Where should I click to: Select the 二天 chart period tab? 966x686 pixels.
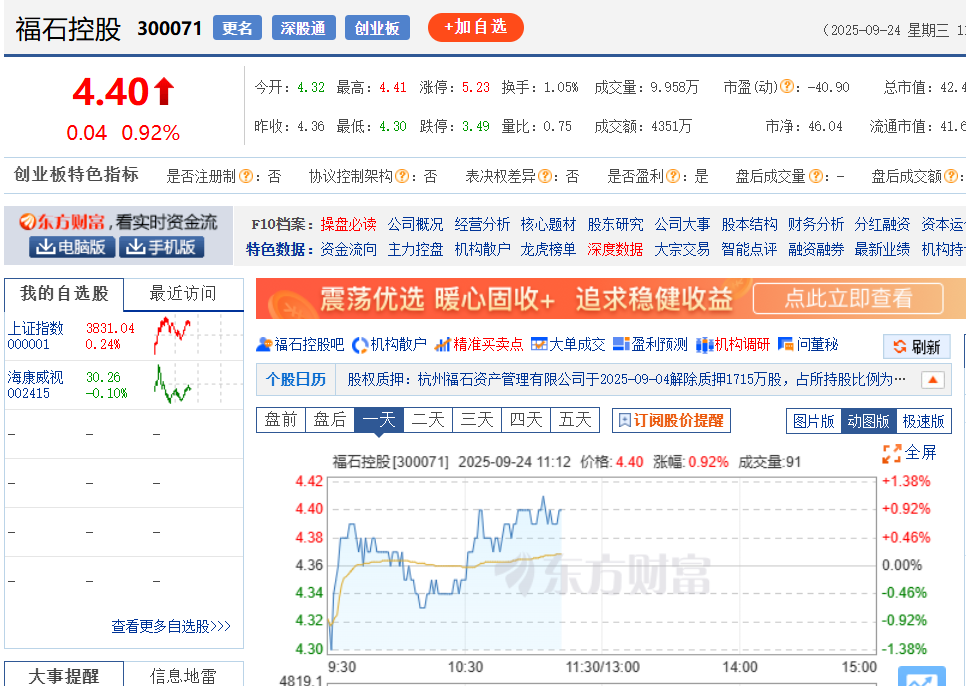point(428,420)
